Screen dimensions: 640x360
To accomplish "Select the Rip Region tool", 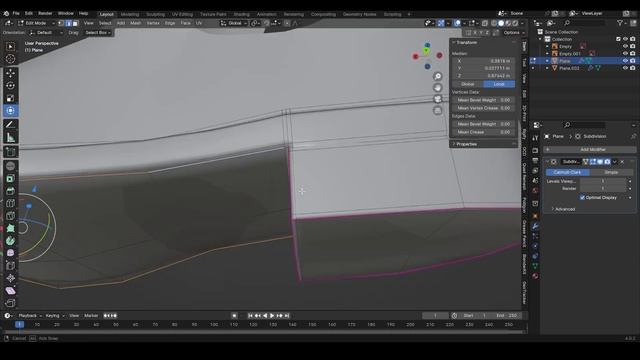I will click(11, 303).
